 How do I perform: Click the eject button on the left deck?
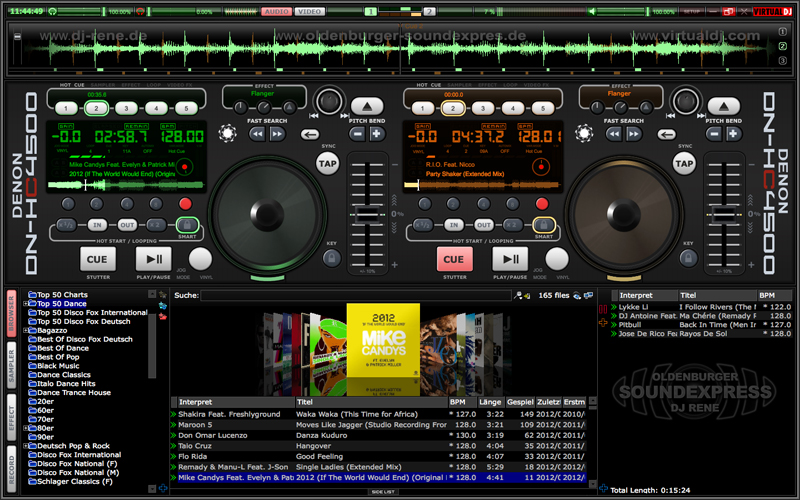pos(368,107)
